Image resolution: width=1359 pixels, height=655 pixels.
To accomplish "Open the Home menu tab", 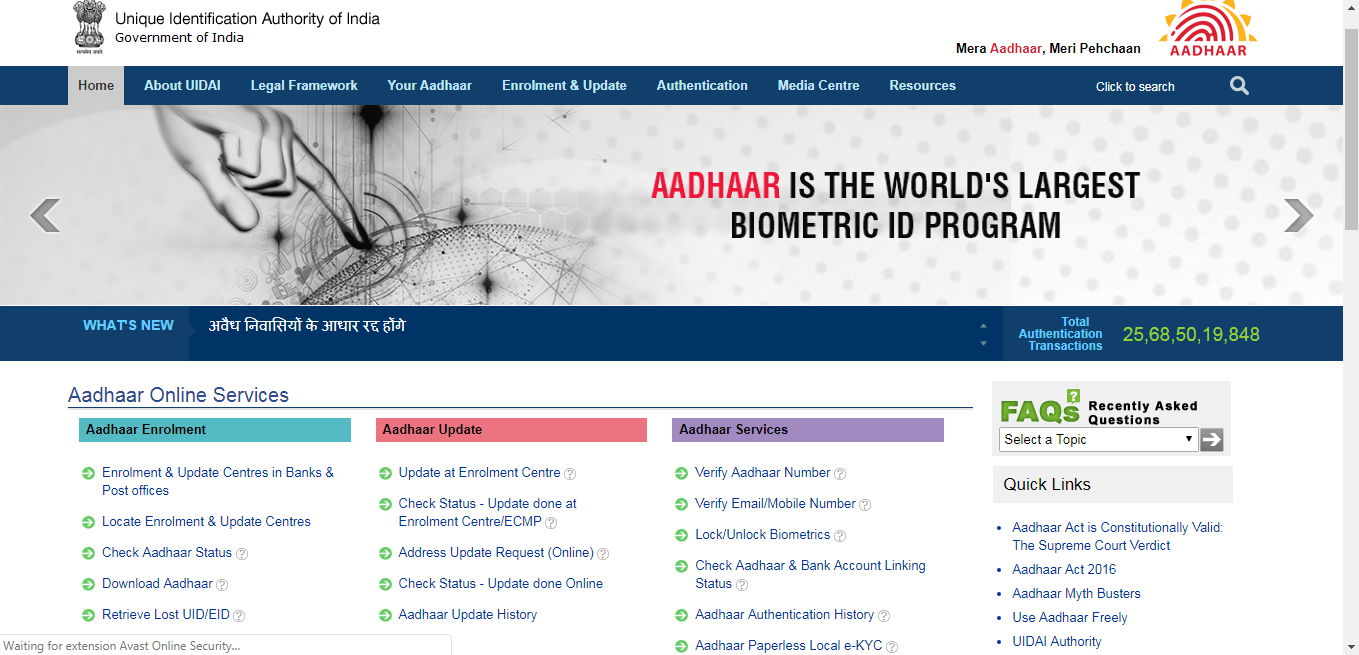I will coord(96,86).
